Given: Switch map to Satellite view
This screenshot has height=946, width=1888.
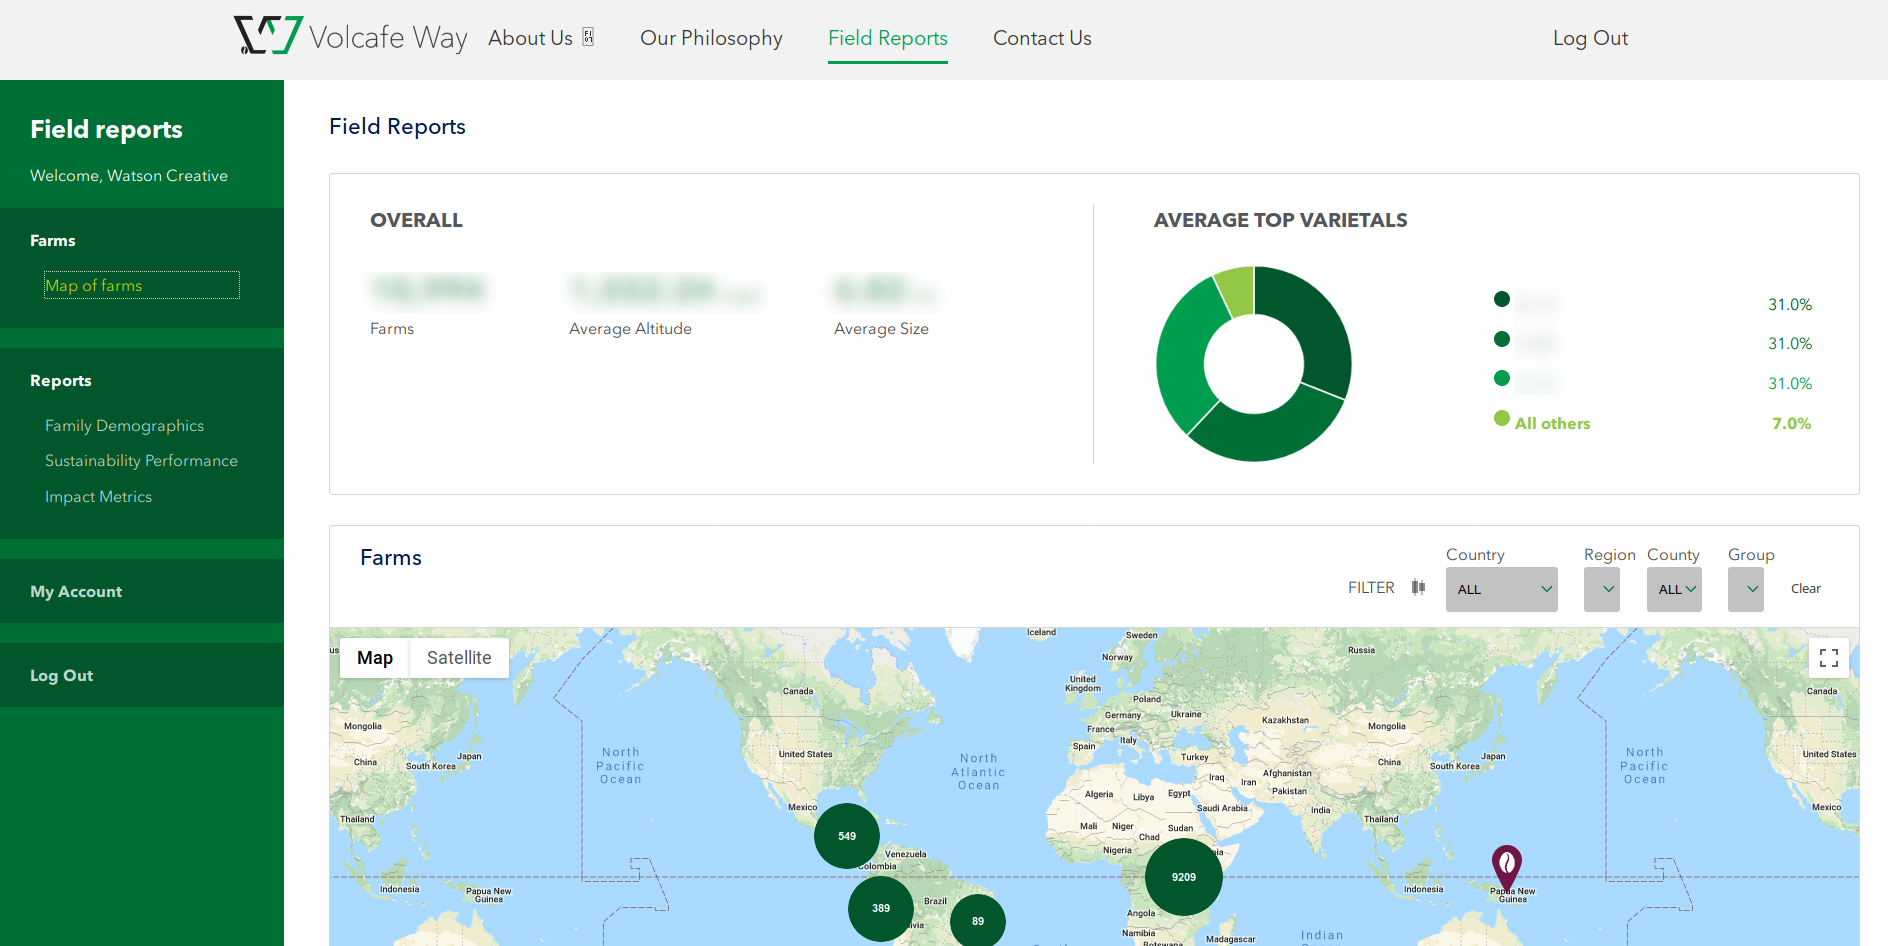Looking at the screenshot, I should coord(459,658).
